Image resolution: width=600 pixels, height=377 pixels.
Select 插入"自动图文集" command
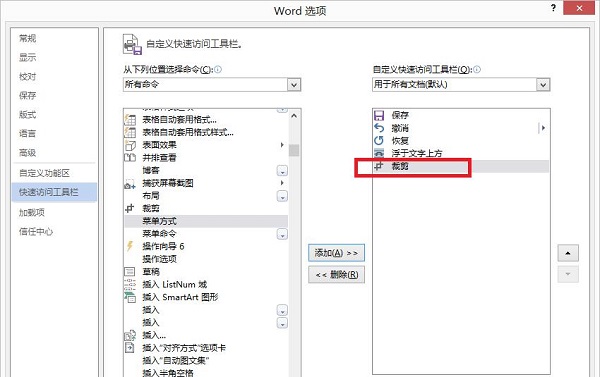coord(176,360)
